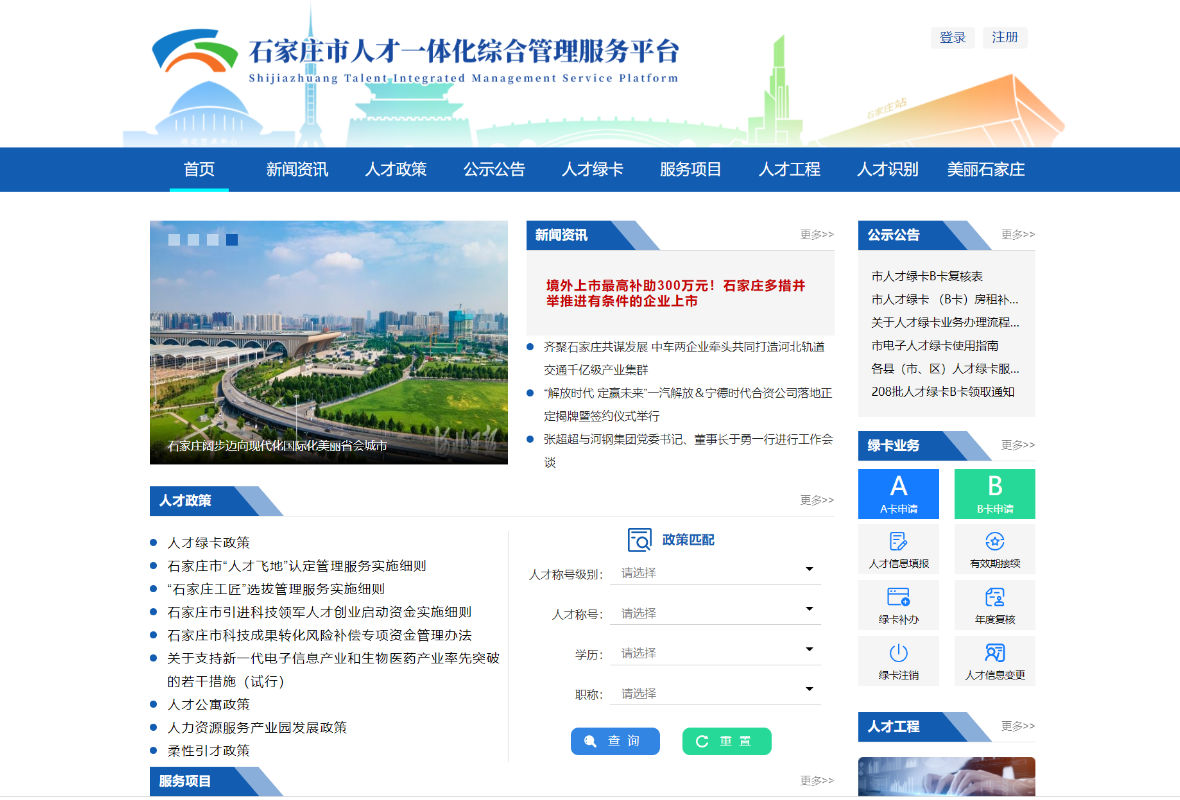Open the 人才公寓政策 policy link

[x=209, y=704]
